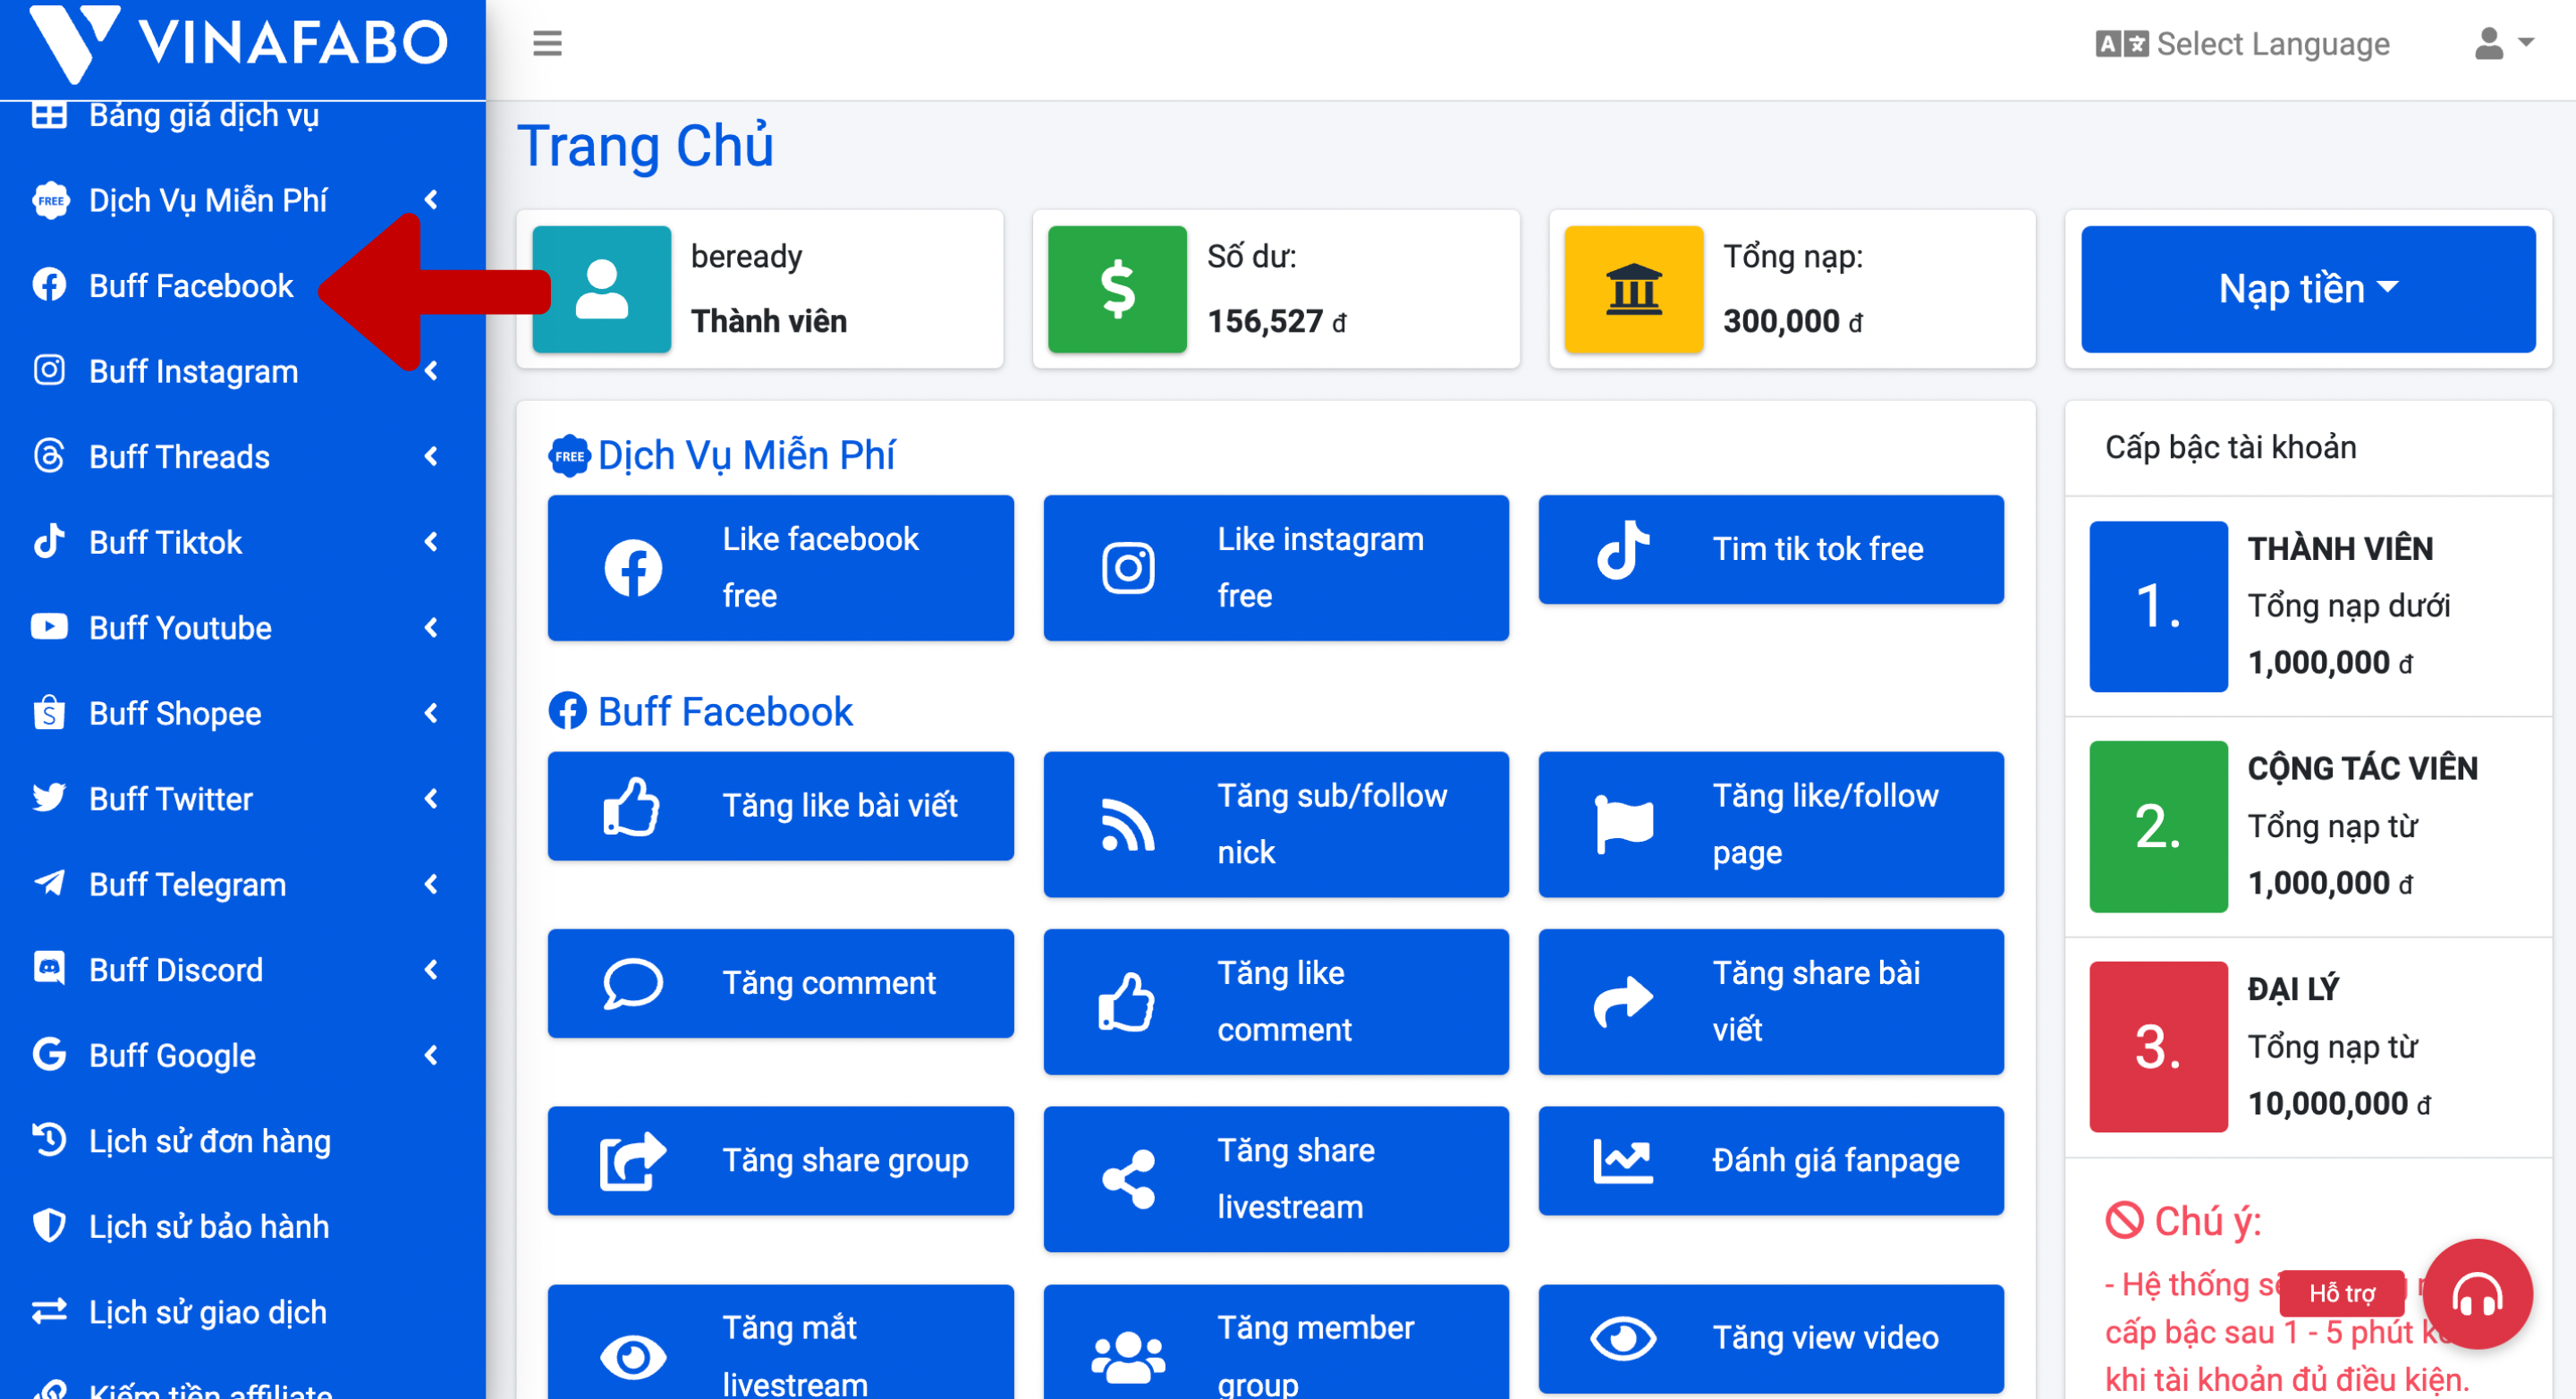Open Lịch sử đơn hàng page

[209, 1141]
